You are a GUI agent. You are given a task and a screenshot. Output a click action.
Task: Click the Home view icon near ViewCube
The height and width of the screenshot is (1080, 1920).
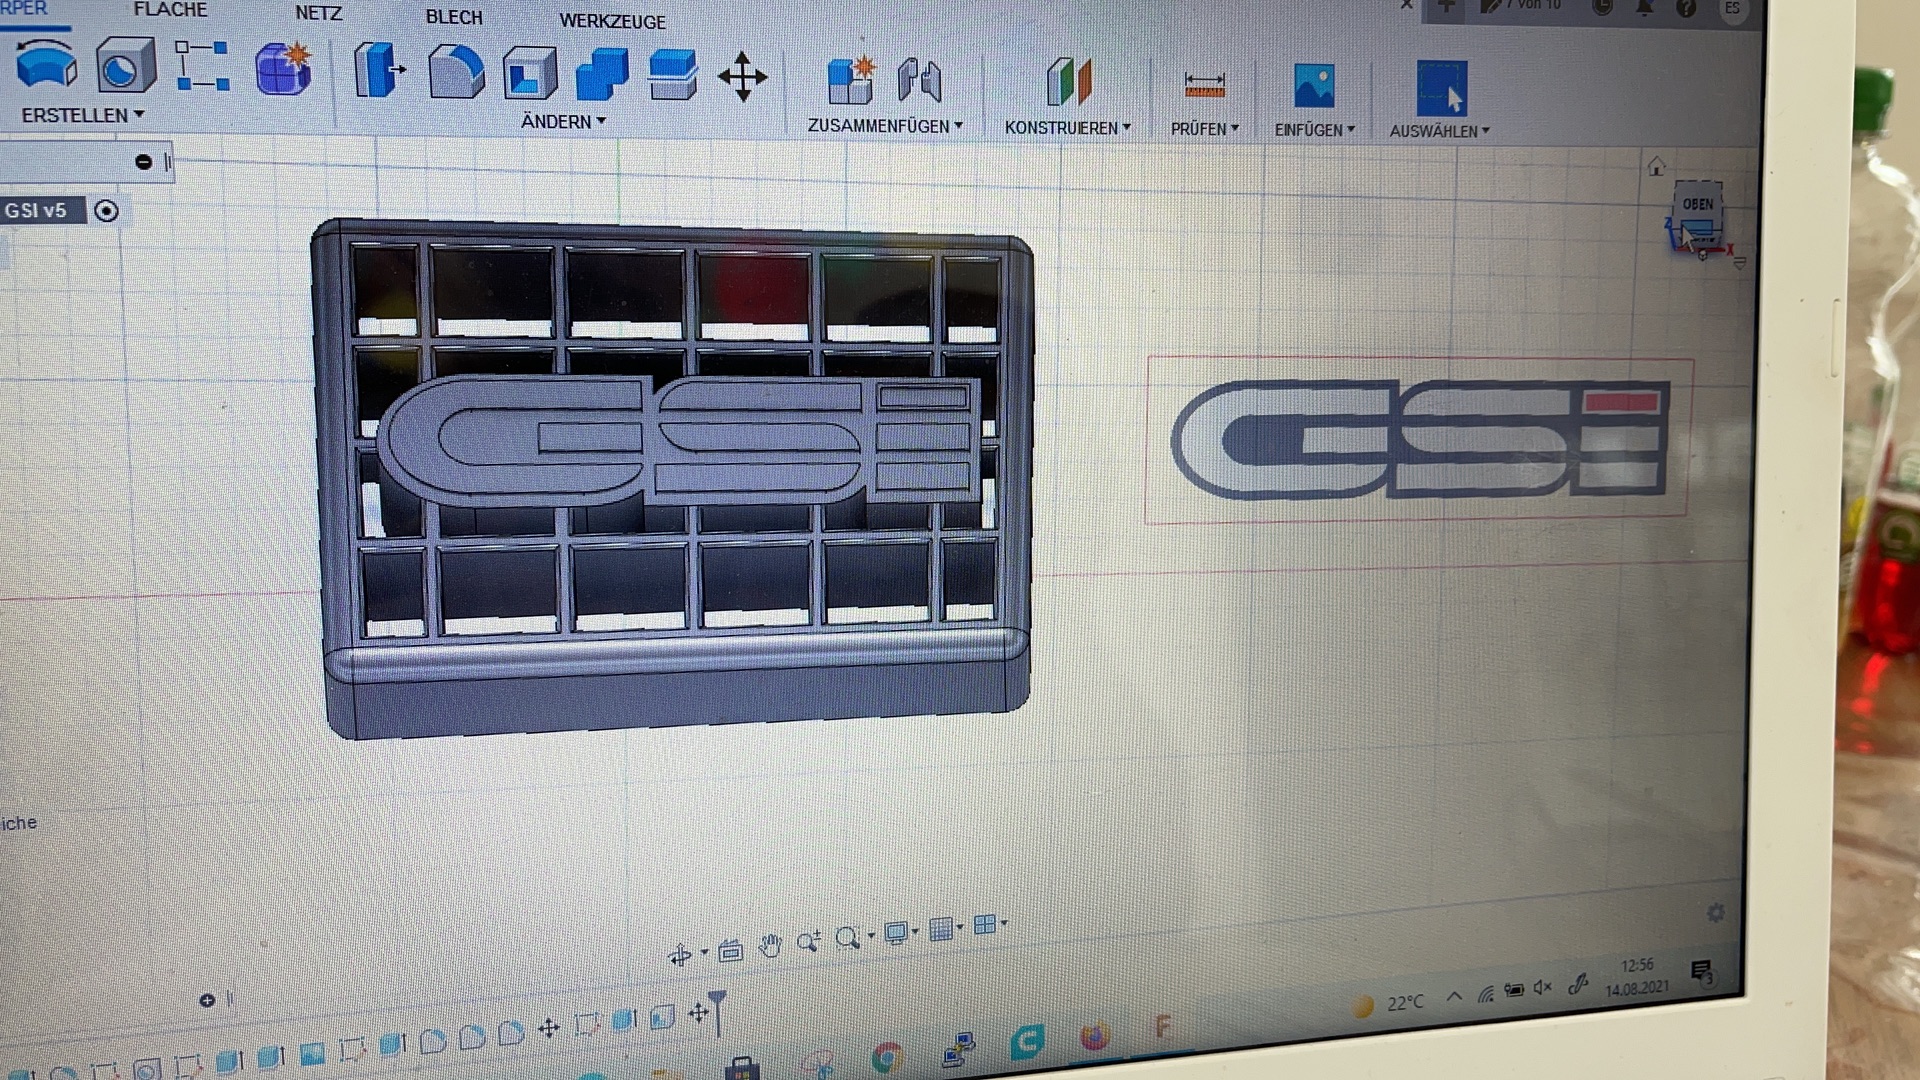[1656, 167]
